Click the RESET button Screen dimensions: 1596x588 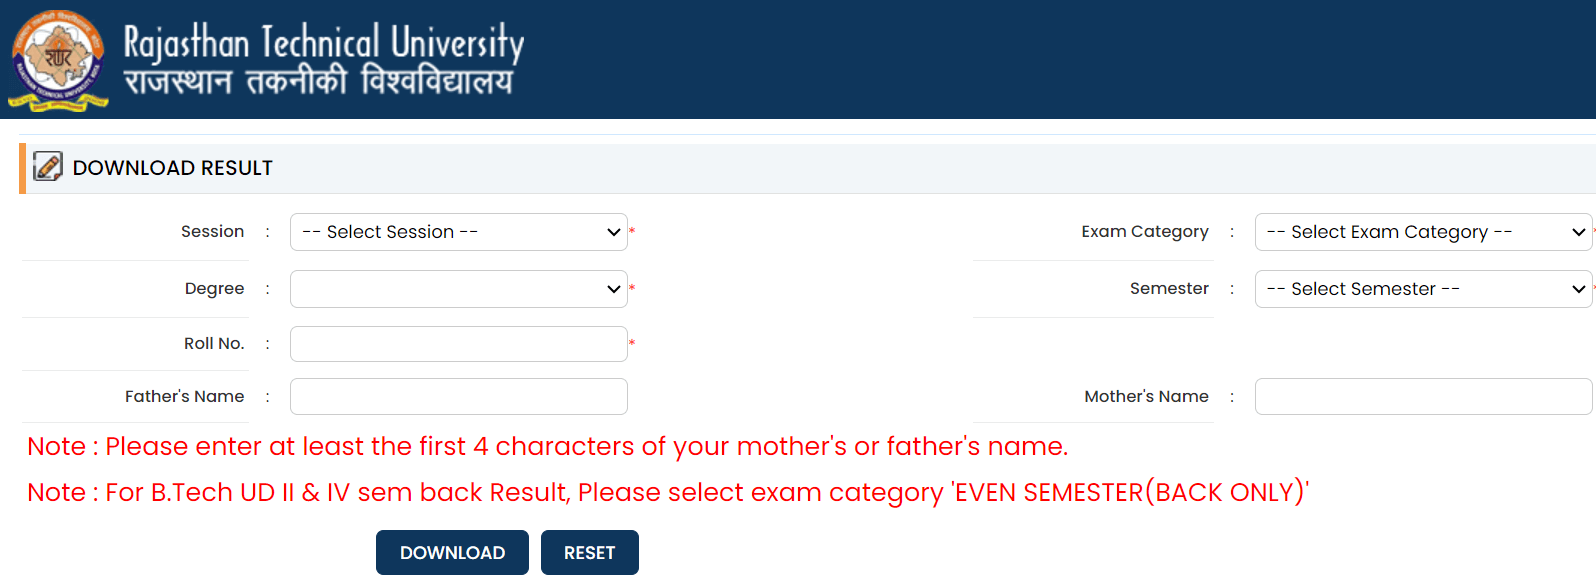[x=590, y=553]
